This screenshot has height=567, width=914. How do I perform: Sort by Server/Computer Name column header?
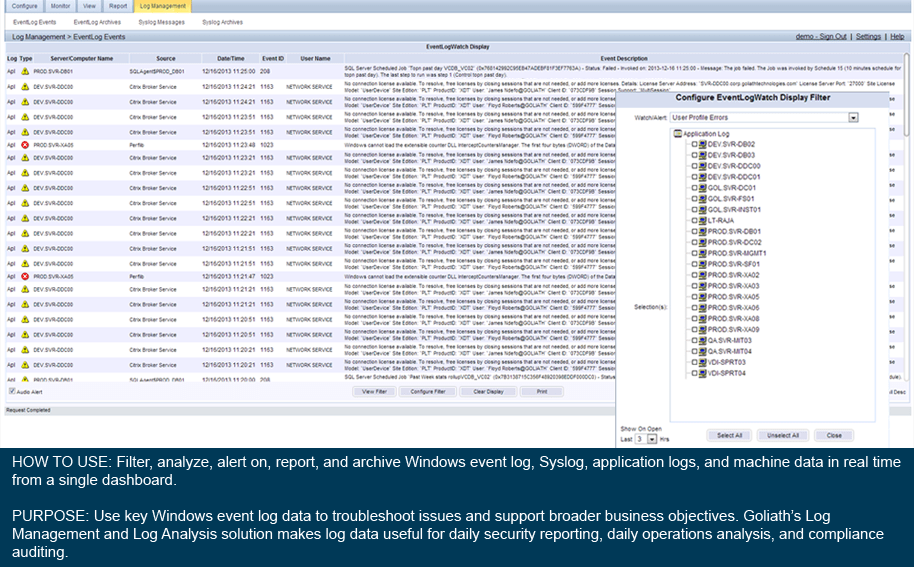(x=82, y=58)
